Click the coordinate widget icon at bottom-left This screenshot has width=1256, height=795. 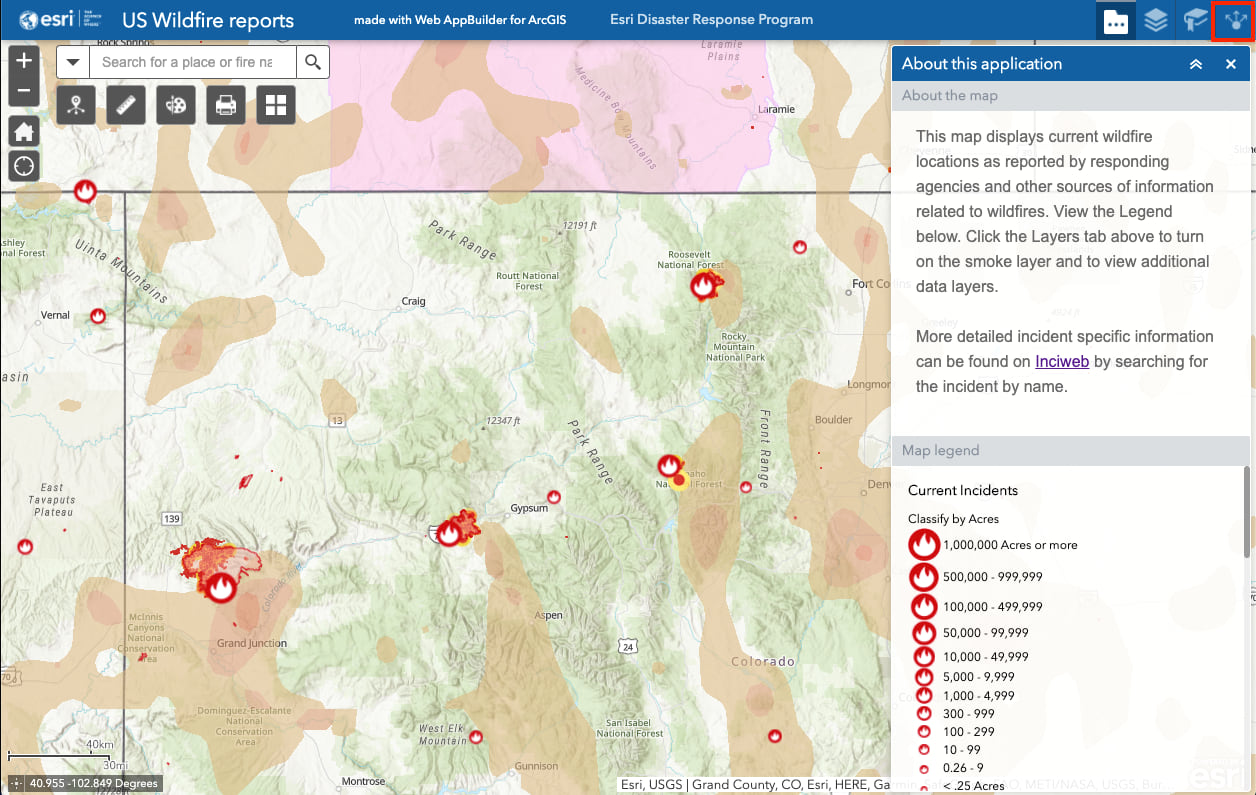(x=16, y=783)
